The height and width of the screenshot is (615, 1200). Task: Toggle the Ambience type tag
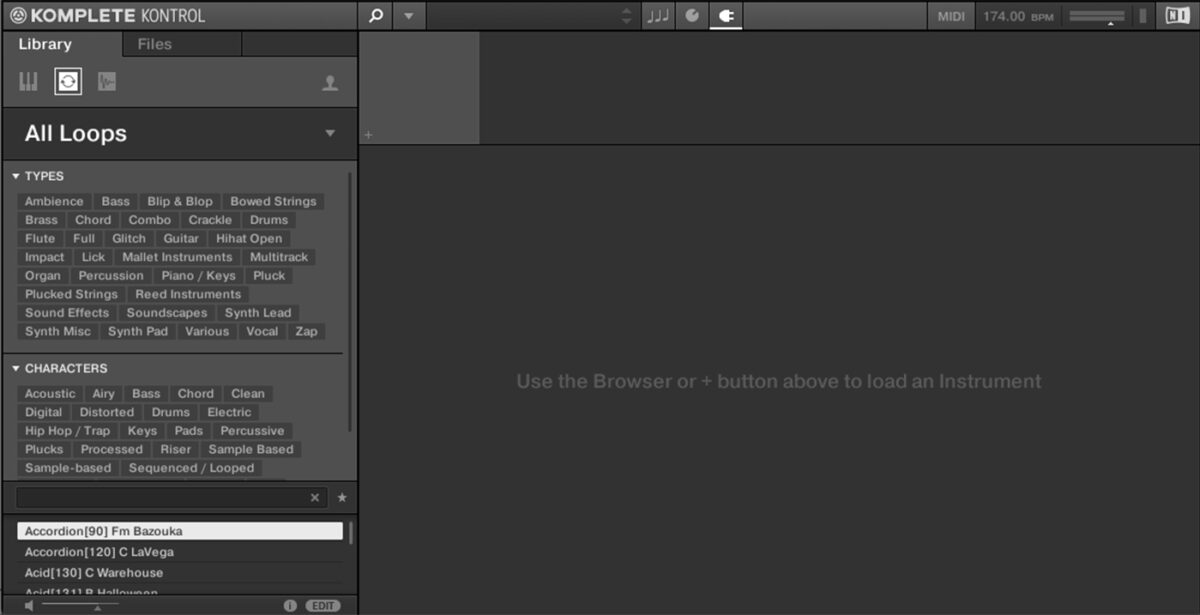pyautogui.click(x=54, y=201)
